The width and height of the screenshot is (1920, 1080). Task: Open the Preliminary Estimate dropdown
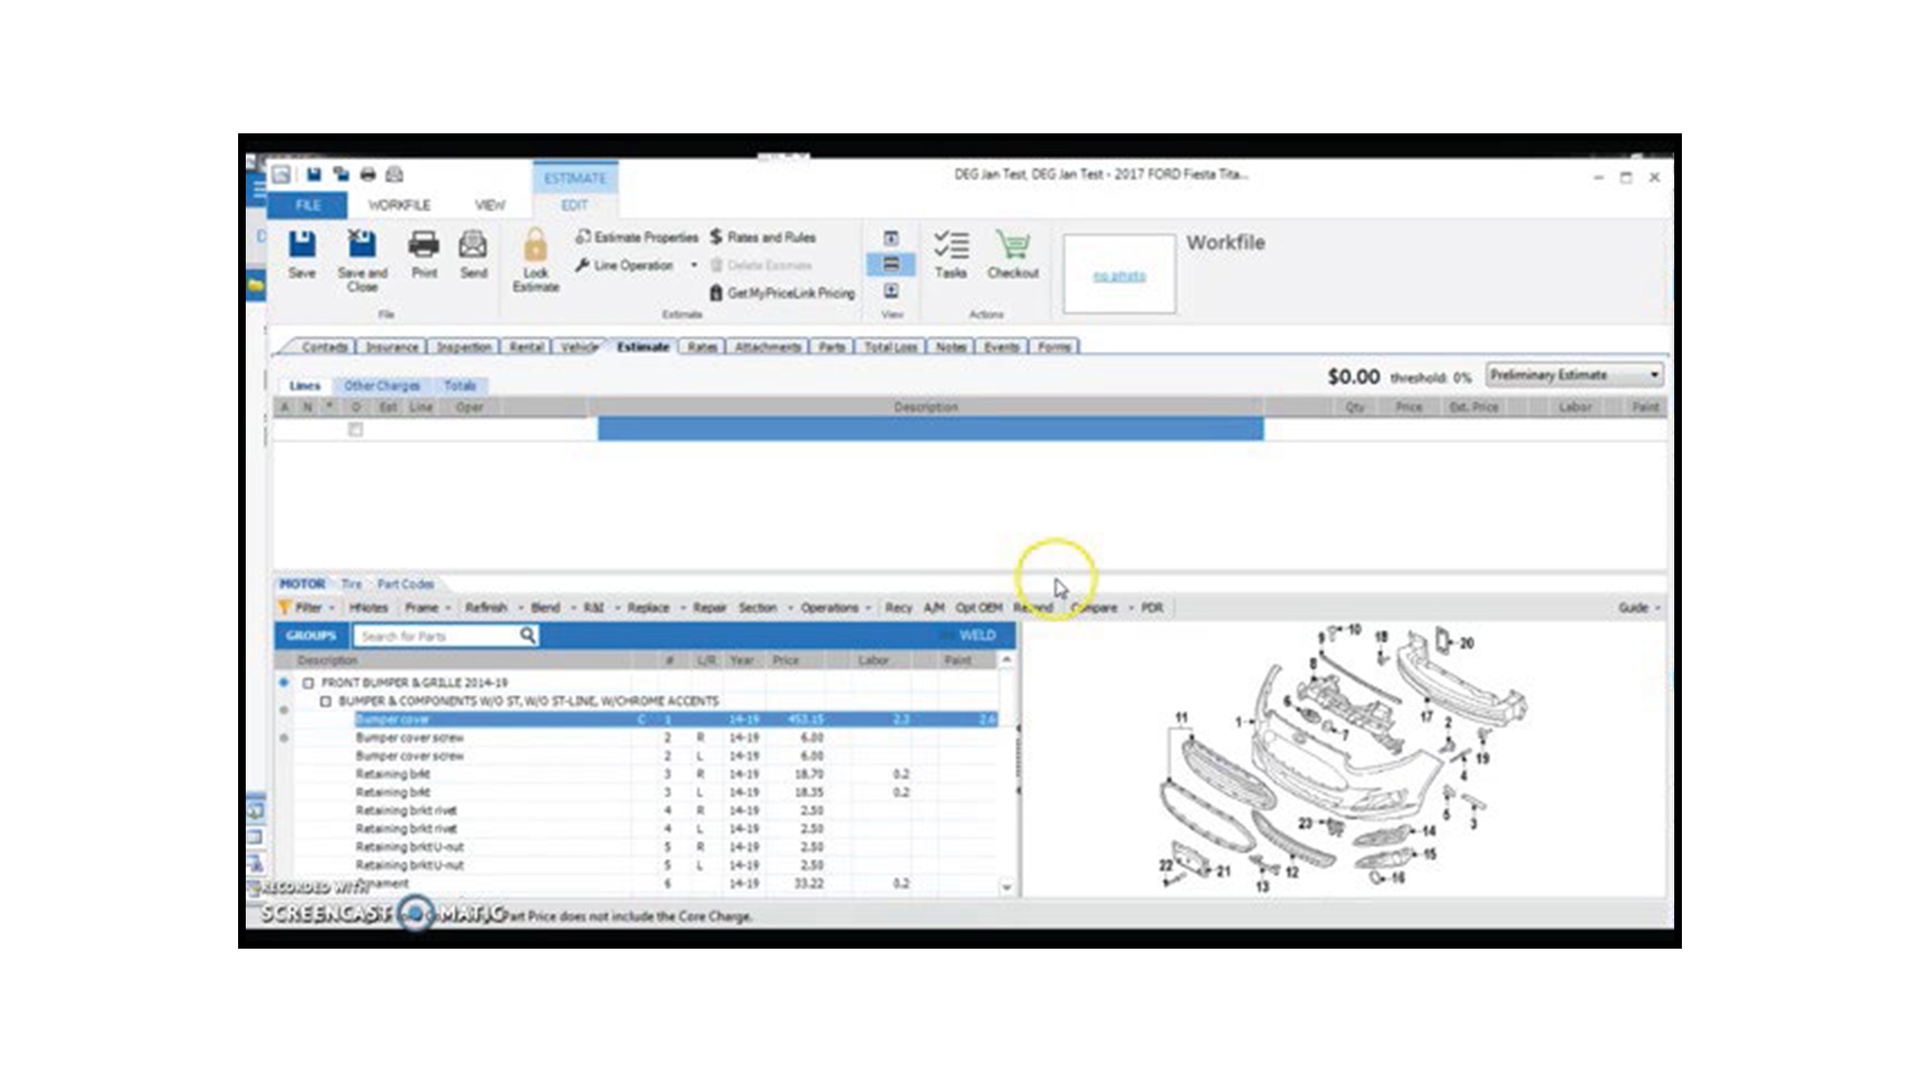pyautogui.click(x=1654, y=375)
